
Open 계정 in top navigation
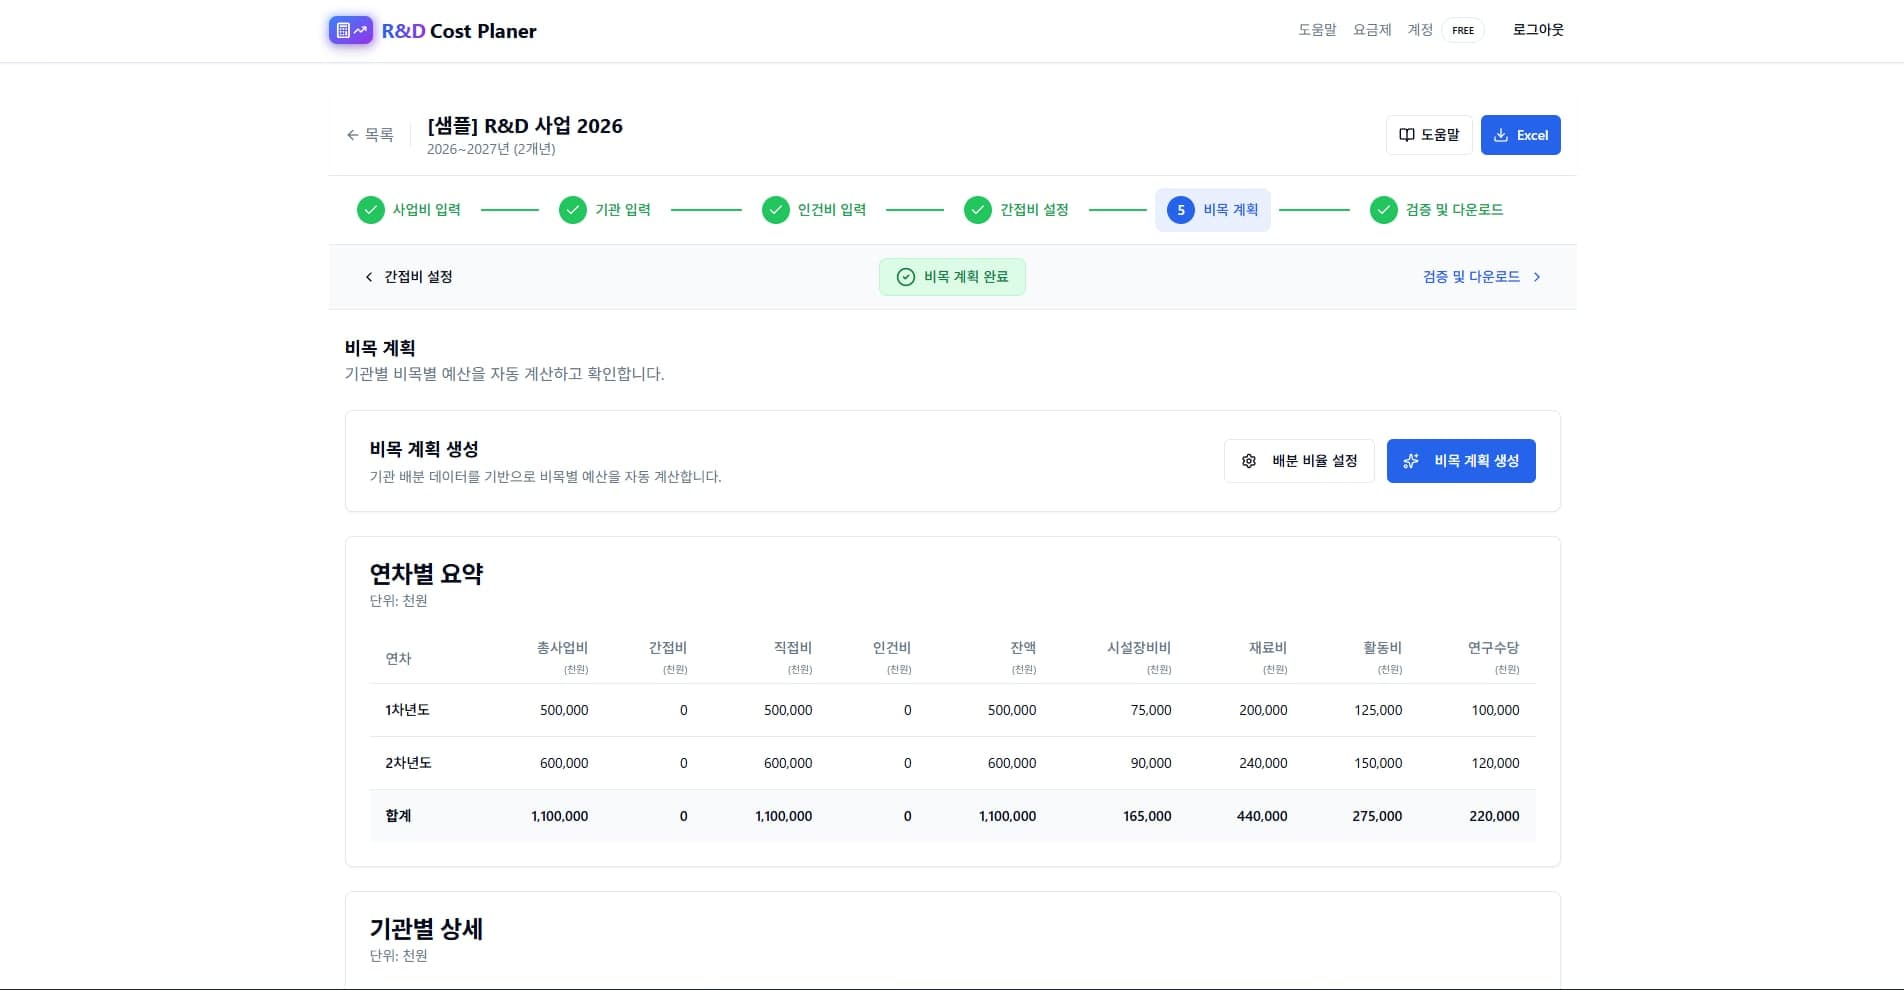pos(1420,30)
